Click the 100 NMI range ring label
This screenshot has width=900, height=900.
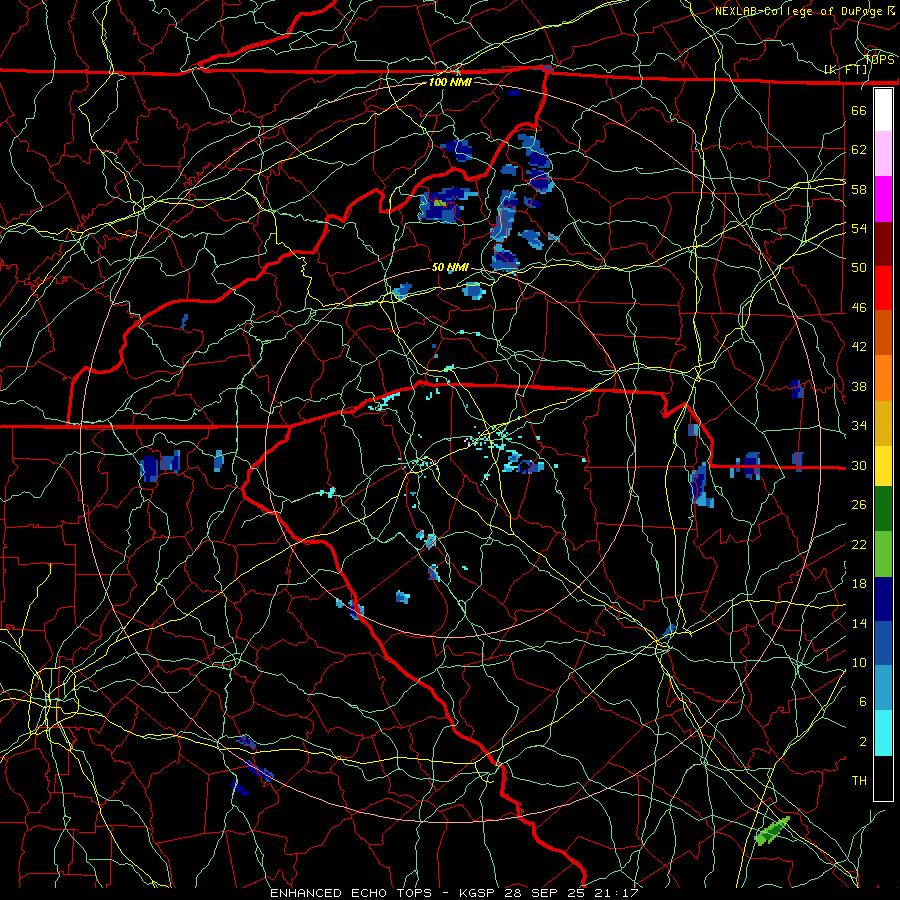[x=451, y=82]
